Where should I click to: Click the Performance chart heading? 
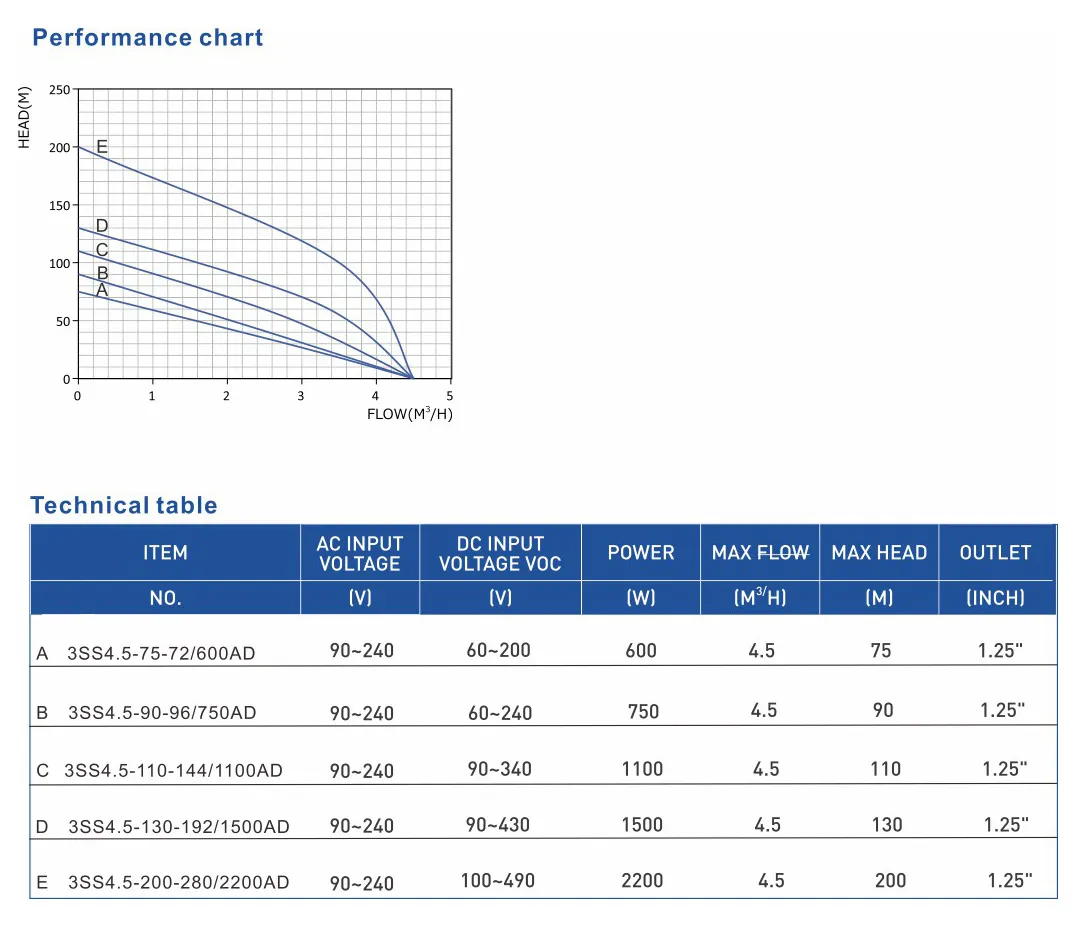(148, 38)
